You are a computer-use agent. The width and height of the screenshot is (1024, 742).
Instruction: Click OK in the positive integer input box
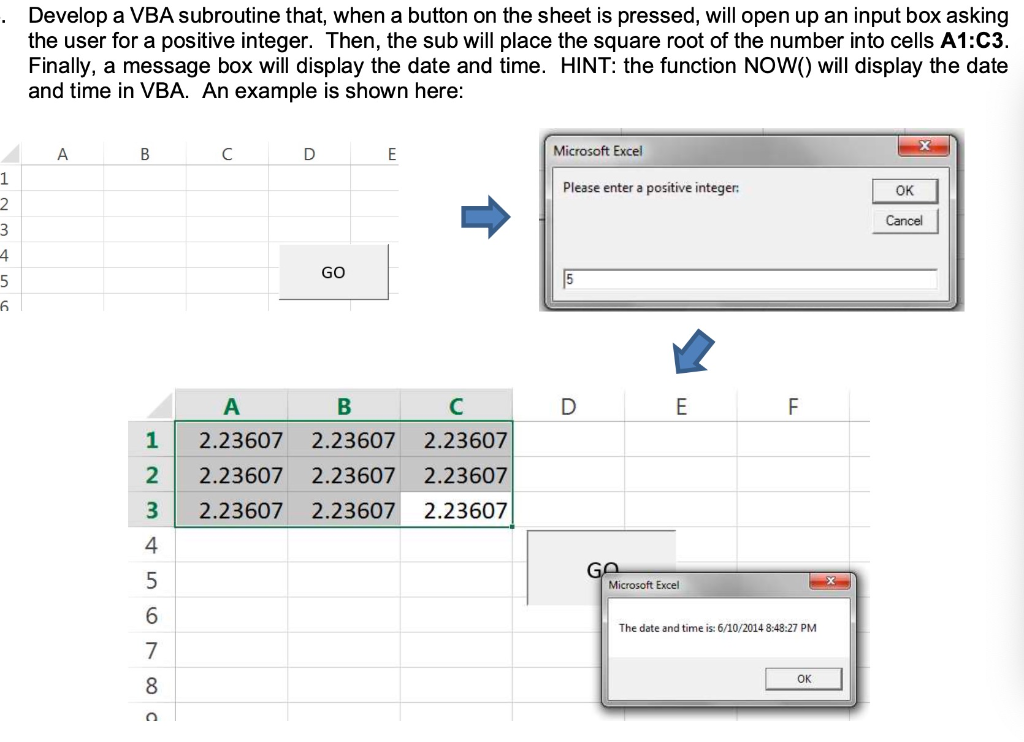point(905,190)
